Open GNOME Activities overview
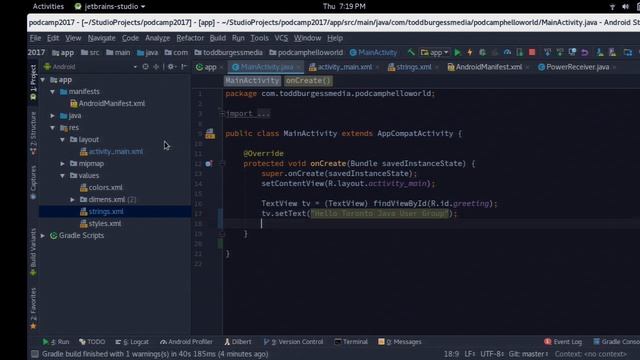Image resolution: width=640 pixels, height=360 pixels. [48, 6]
